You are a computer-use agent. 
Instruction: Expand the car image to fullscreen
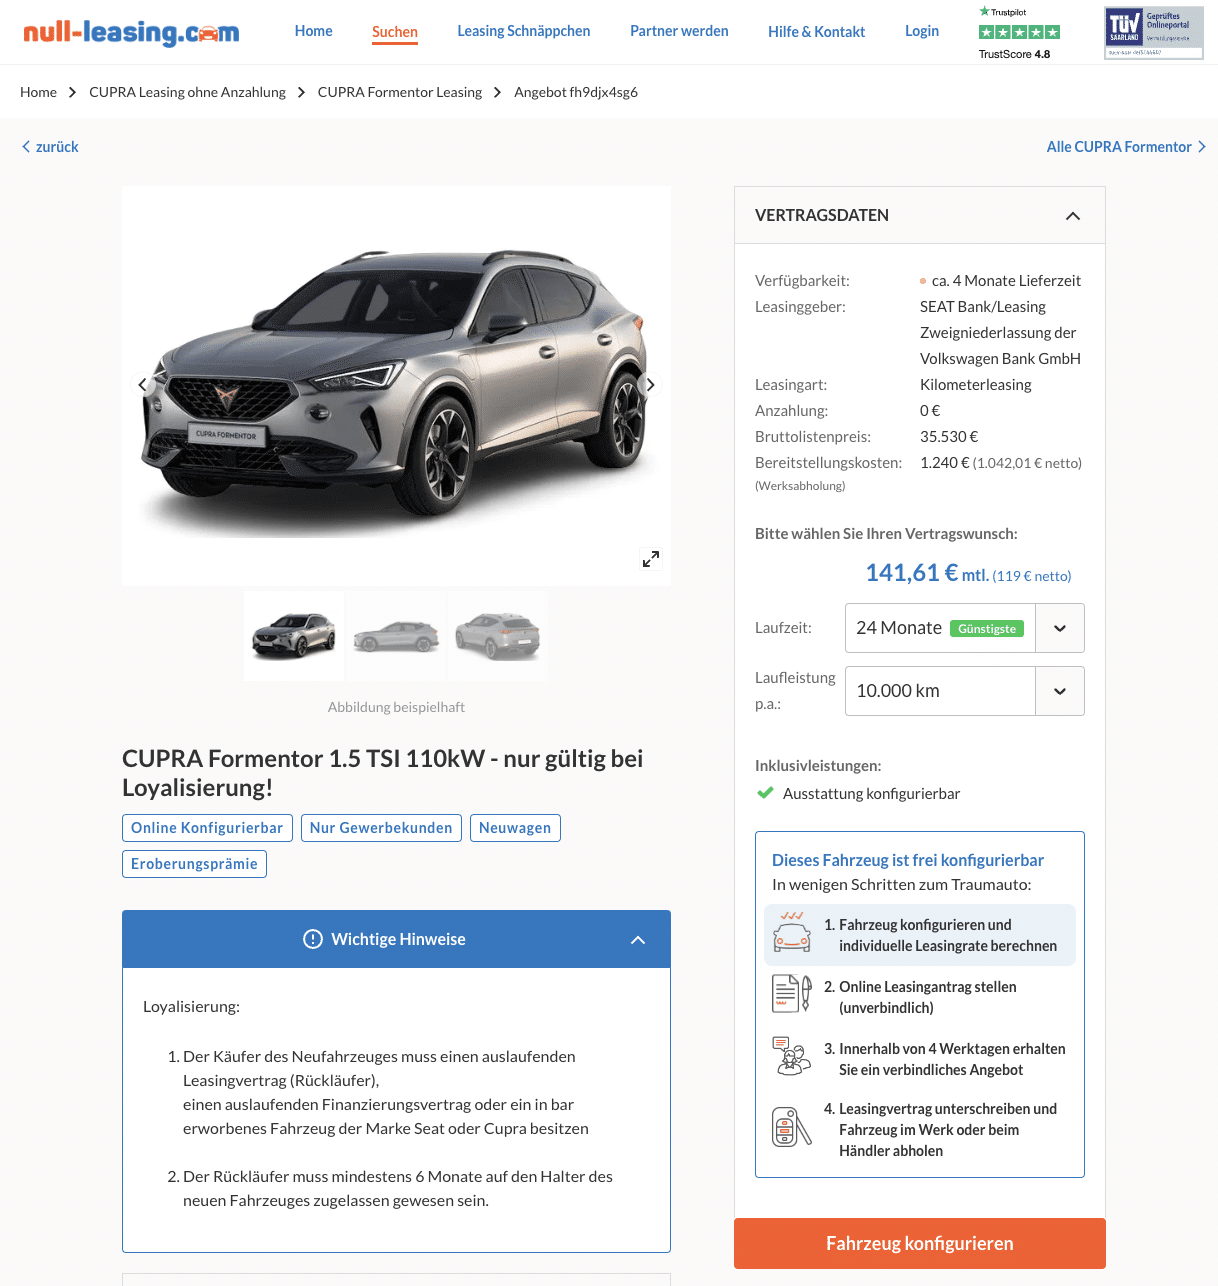[651, 559]
